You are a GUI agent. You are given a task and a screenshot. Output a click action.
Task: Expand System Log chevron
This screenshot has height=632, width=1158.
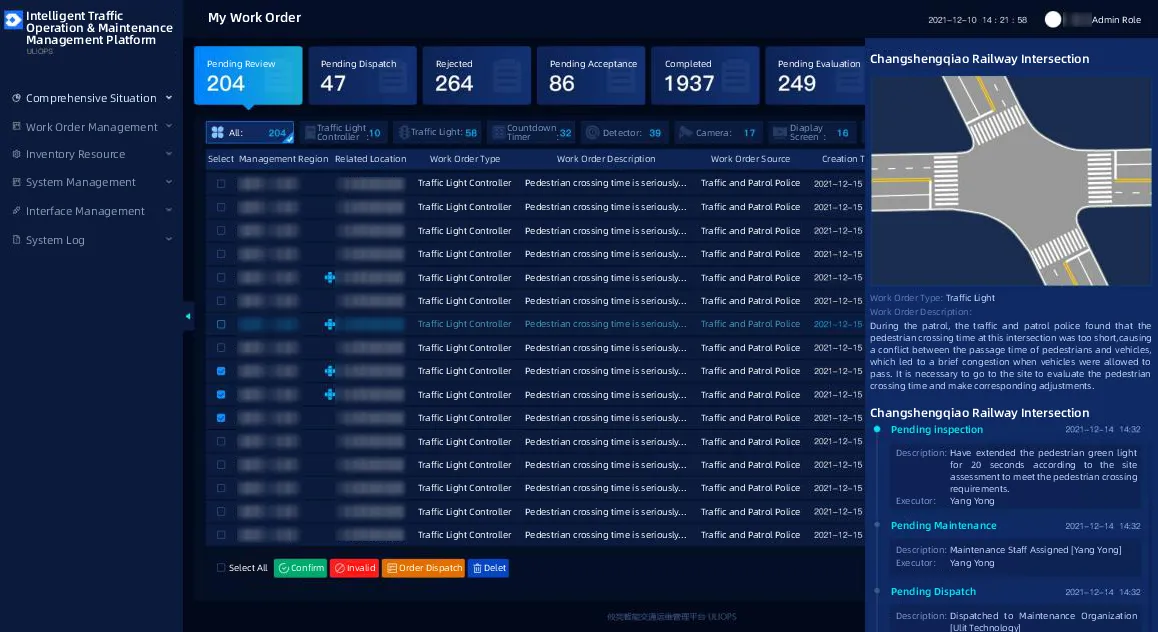[169, 239]
